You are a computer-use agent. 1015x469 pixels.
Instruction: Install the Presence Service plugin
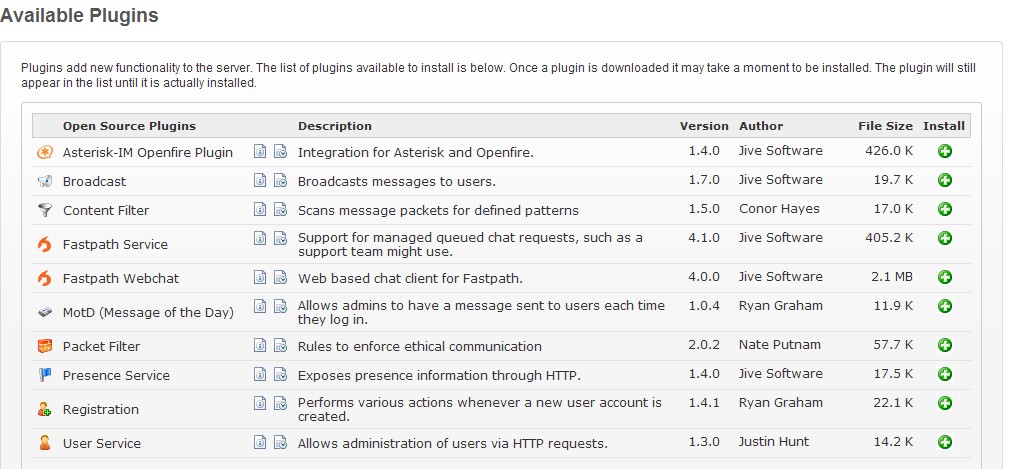pyautogui.click(x=944, y=375)
